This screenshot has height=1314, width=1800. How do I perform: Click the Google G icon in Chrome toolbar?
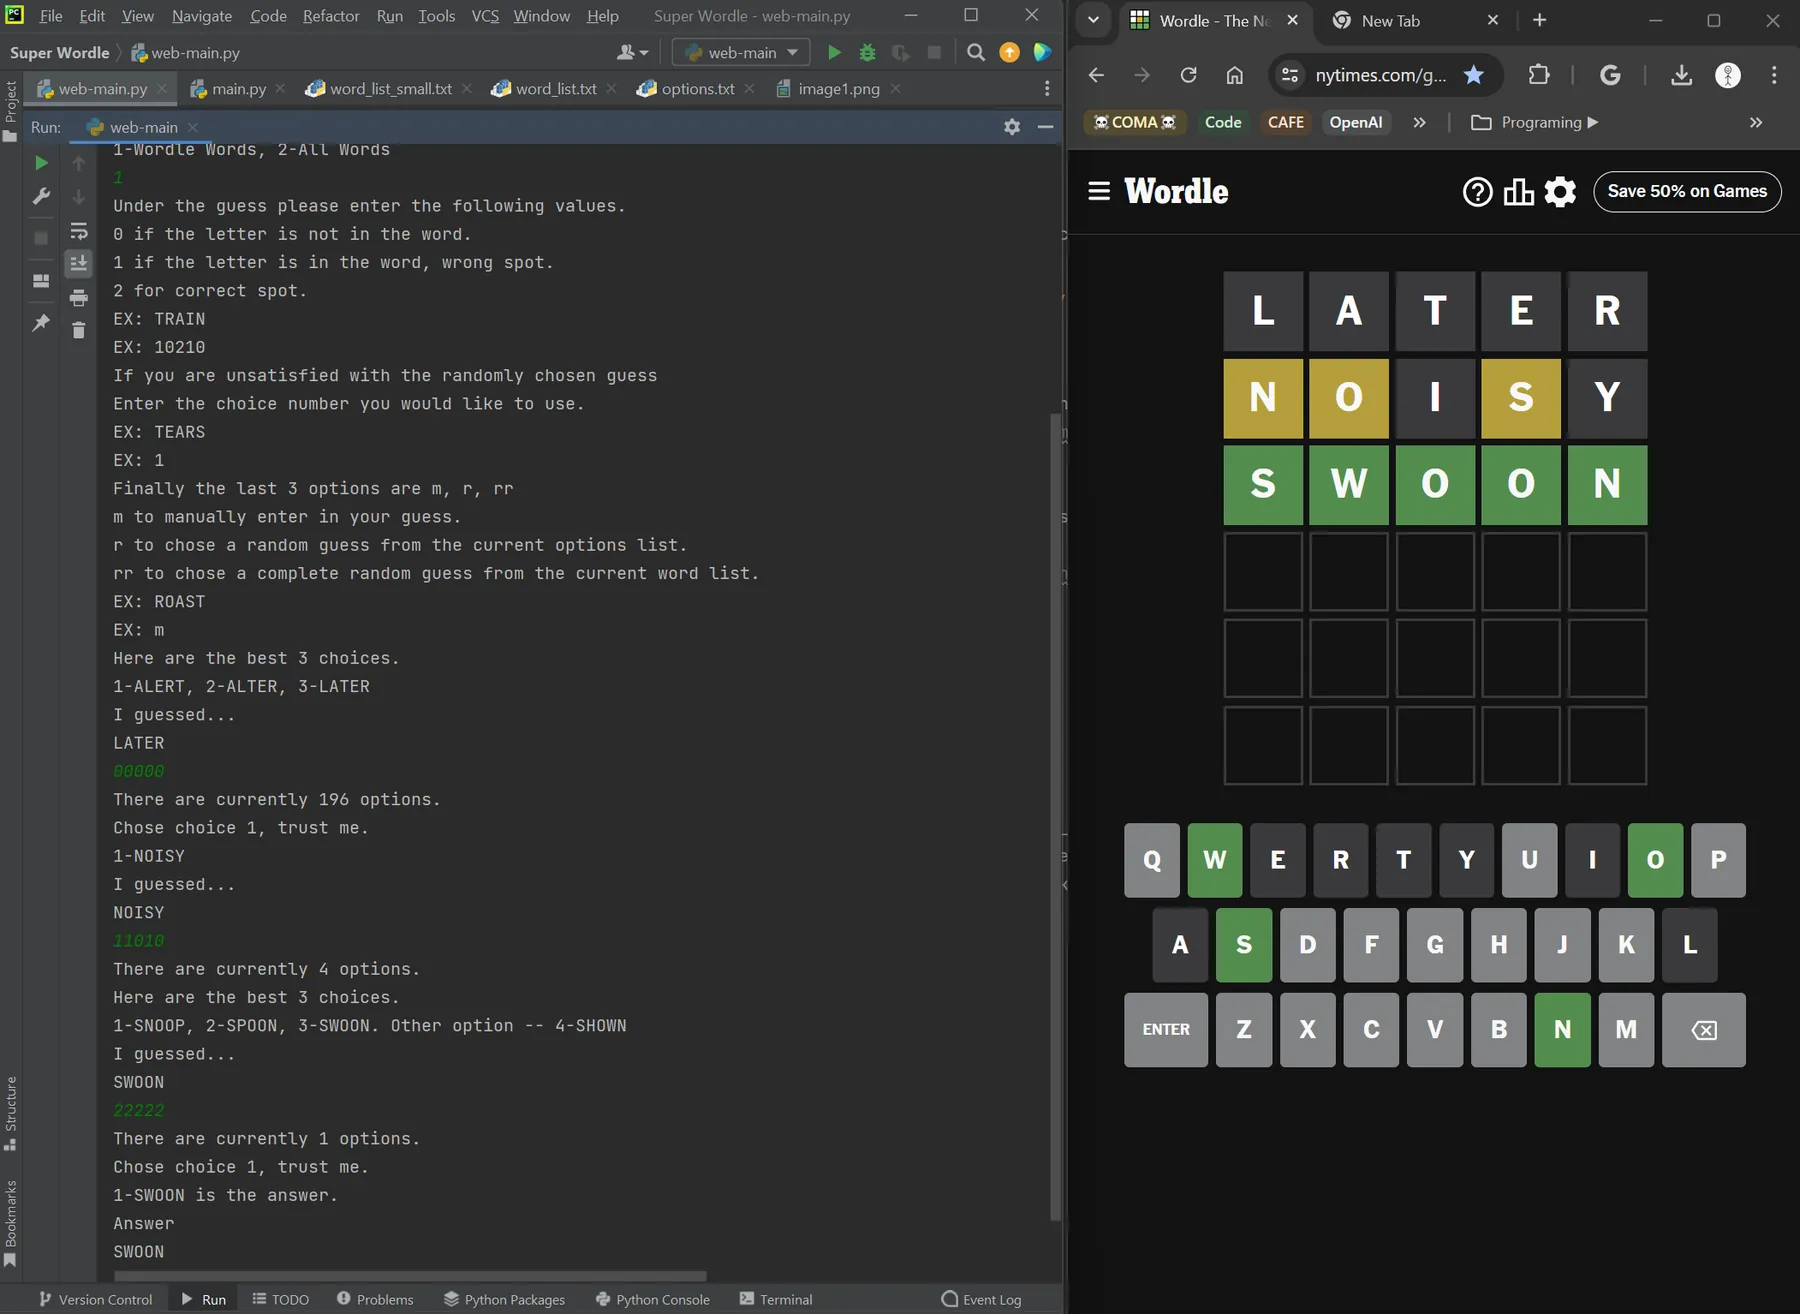pos(1610,75)
